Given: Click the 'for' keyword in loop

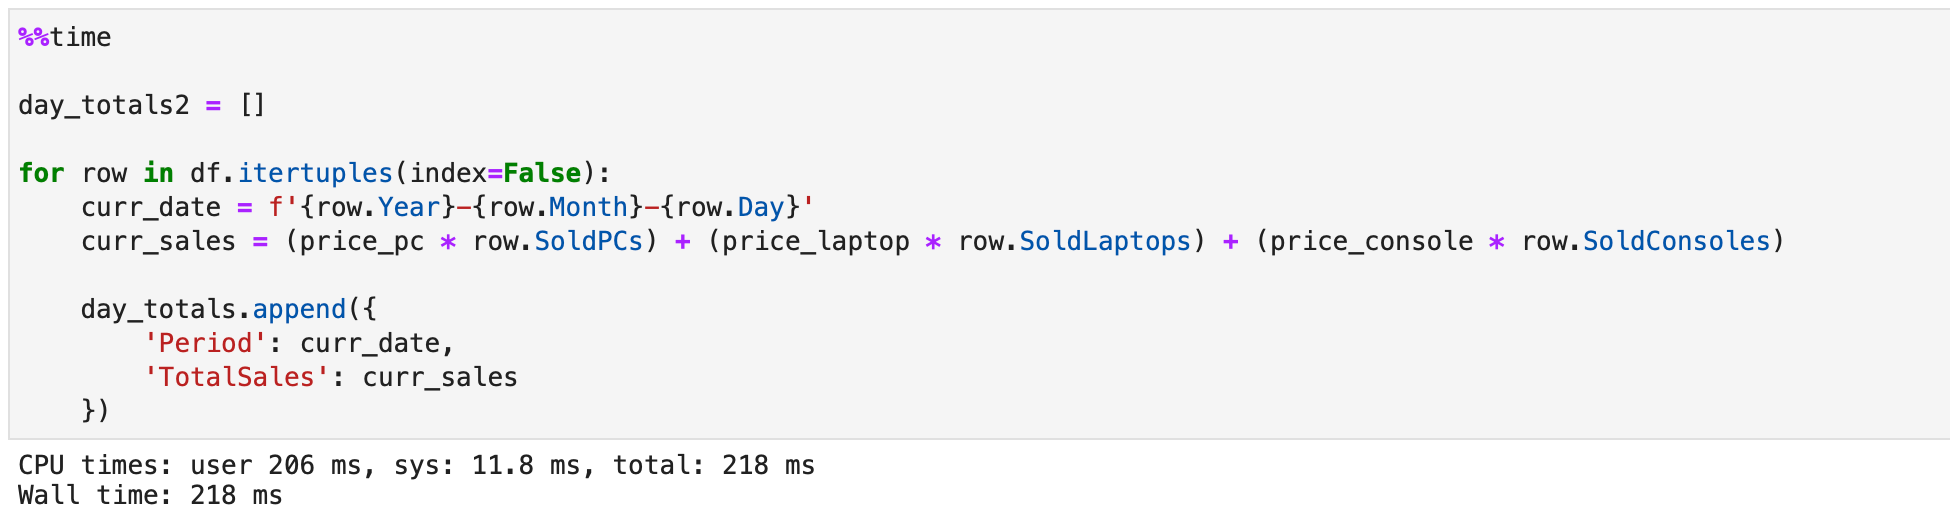Looking at the screenshot, I should tap(41, 174).
